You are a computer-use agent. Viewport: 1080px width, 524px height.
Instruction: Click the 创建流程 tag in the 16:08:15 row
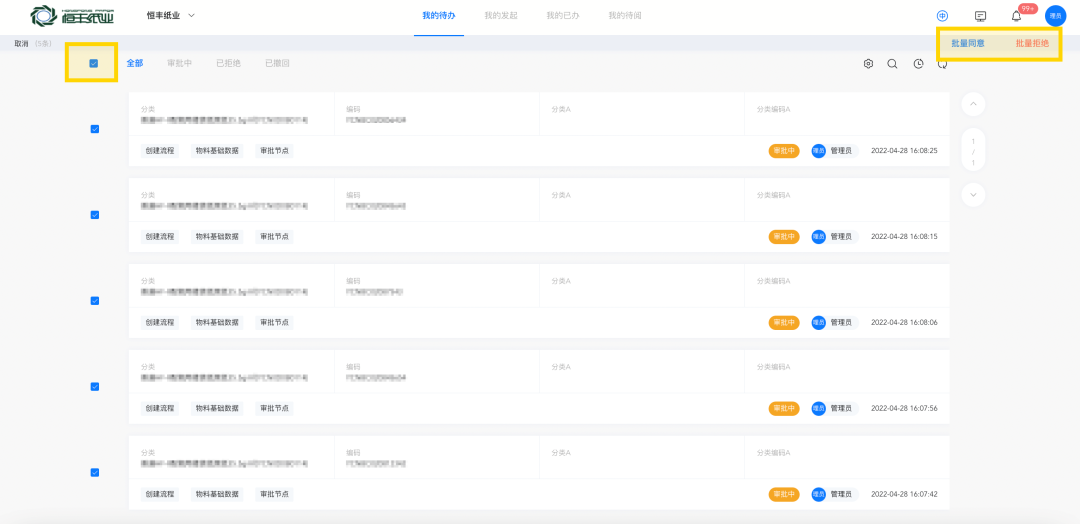(160, 237)
